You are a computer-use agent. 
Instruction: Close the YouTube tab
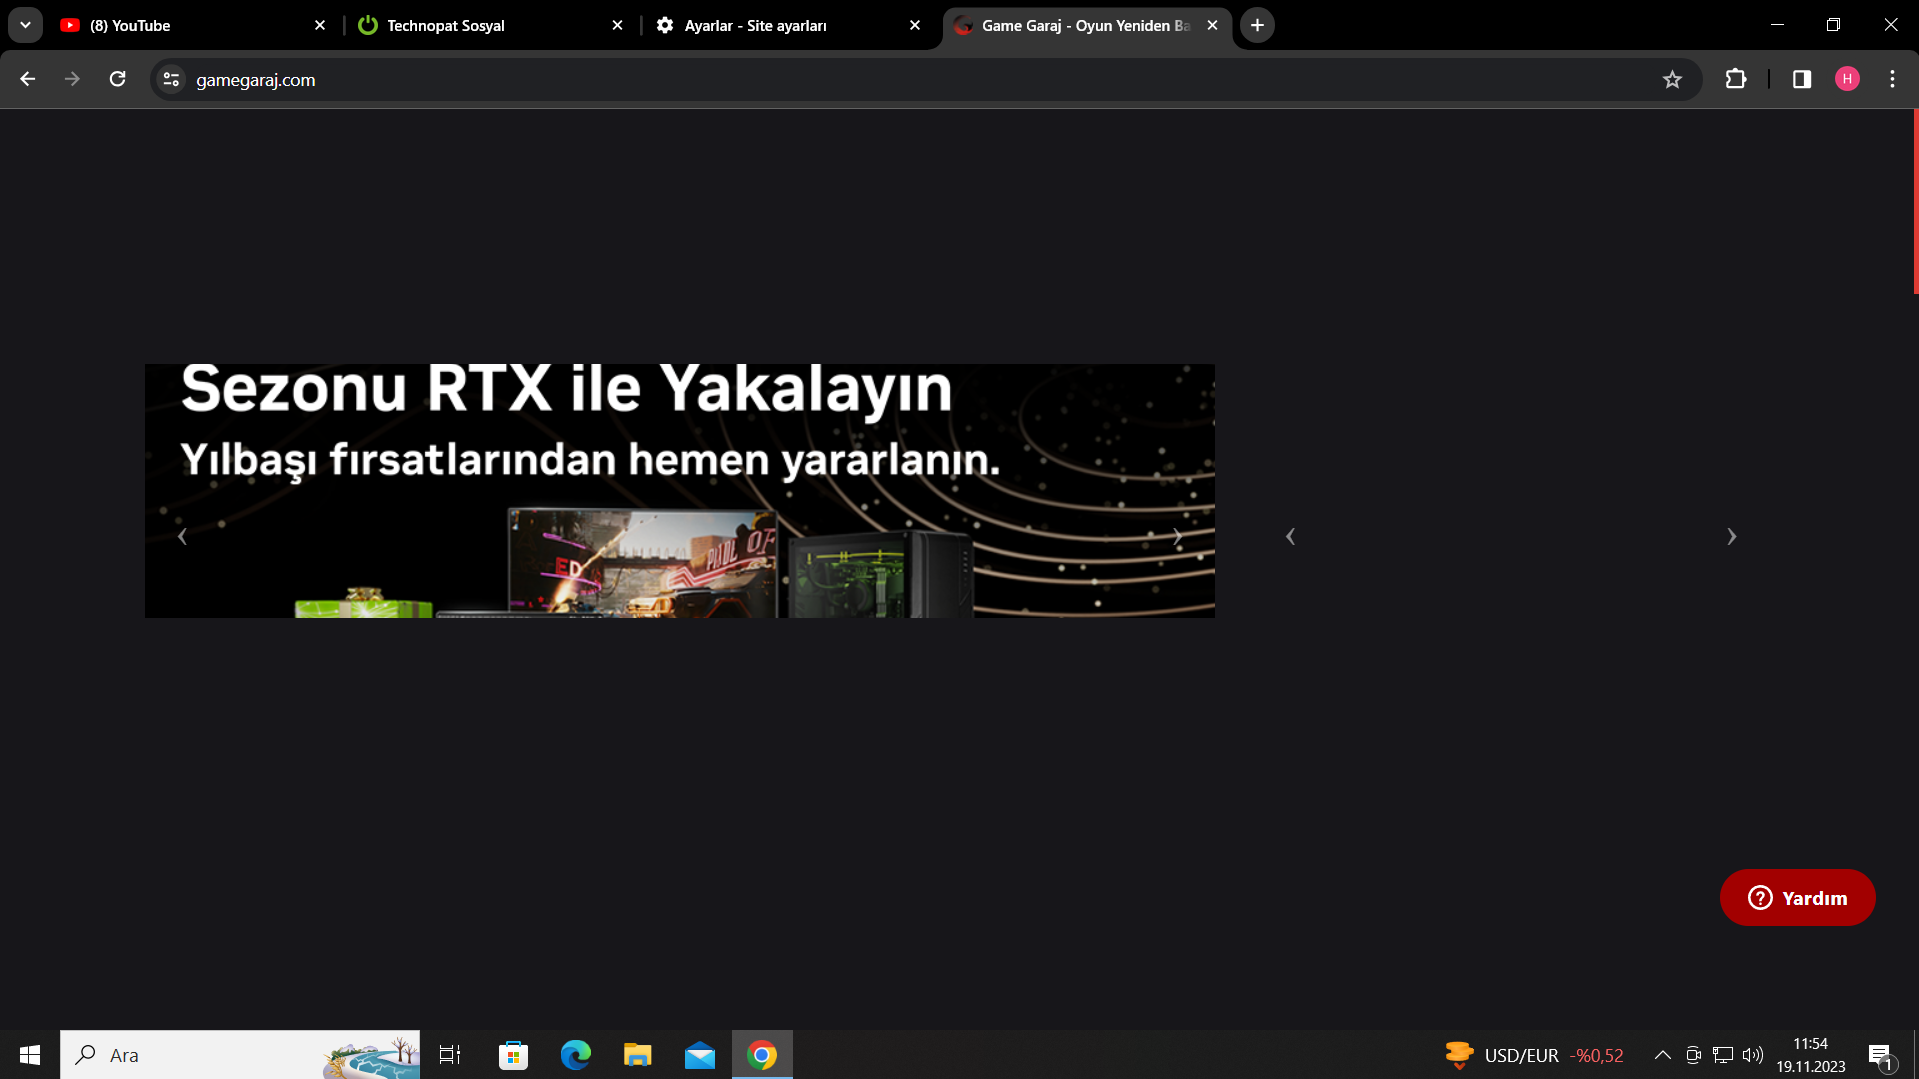320,25
